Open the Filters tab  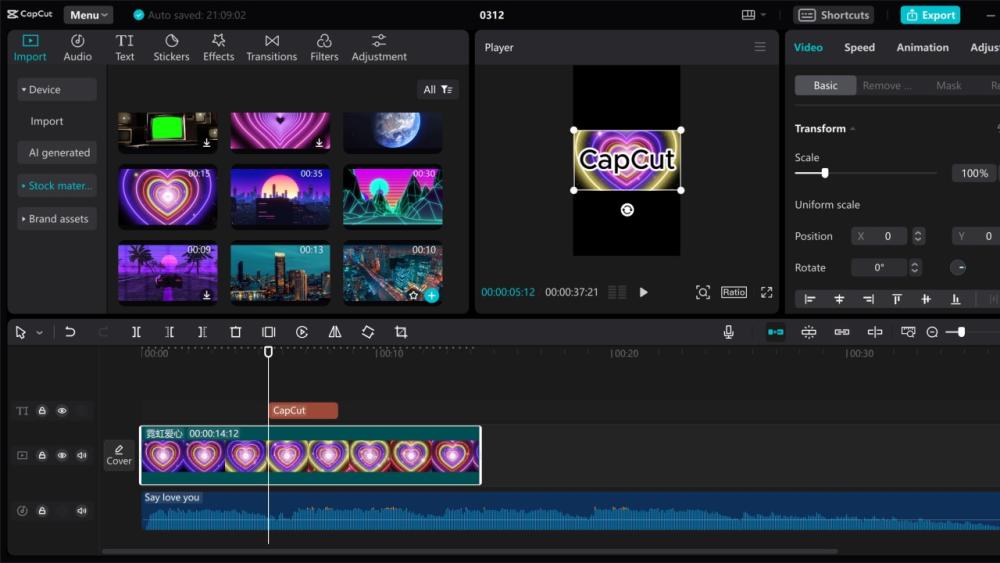point(324,48)
